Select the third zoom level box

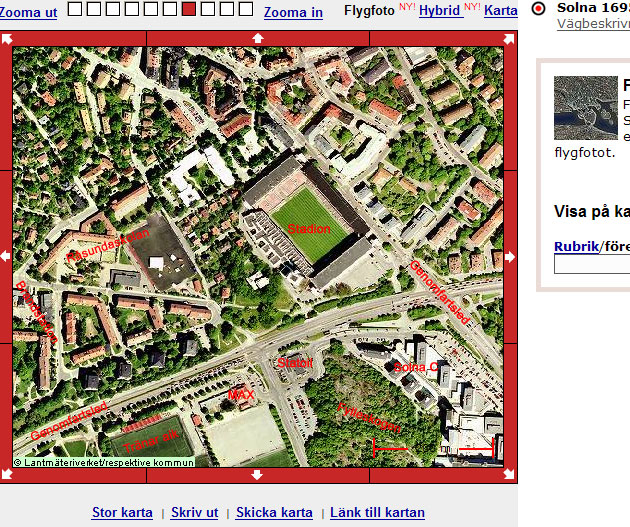click(113, 9)
